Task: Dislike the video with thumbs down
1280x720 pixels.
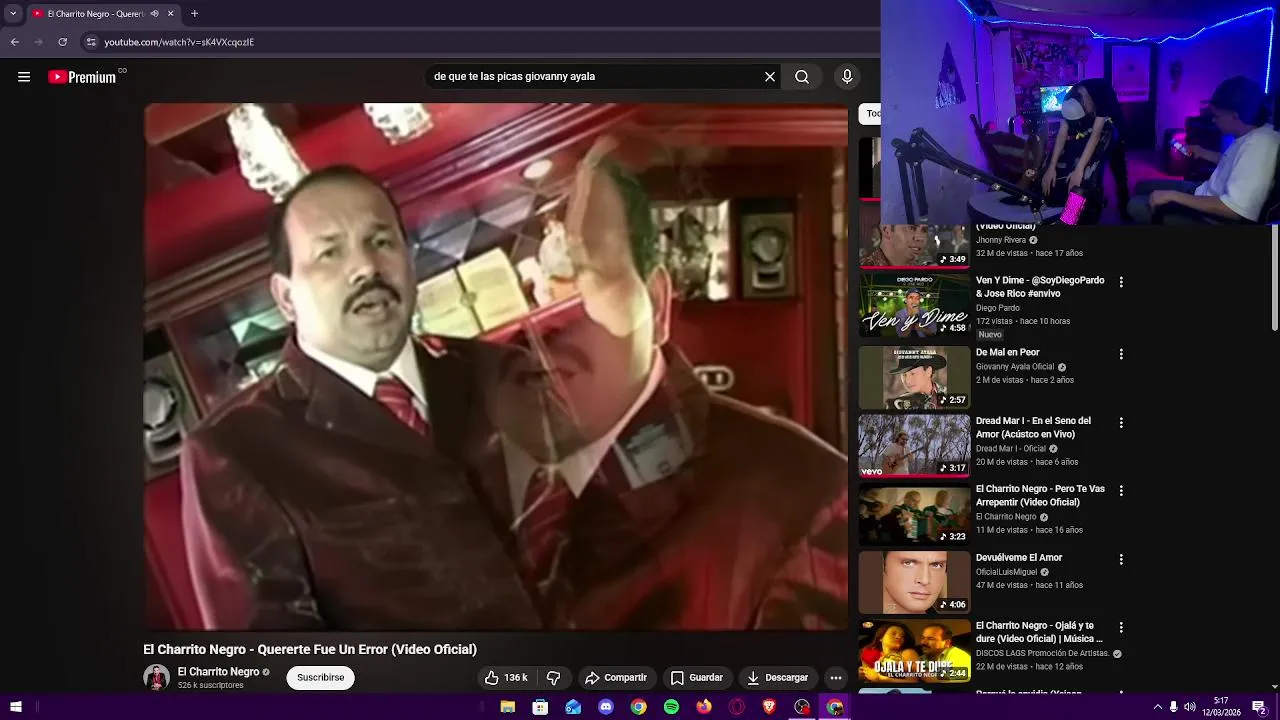Action: 553,678
